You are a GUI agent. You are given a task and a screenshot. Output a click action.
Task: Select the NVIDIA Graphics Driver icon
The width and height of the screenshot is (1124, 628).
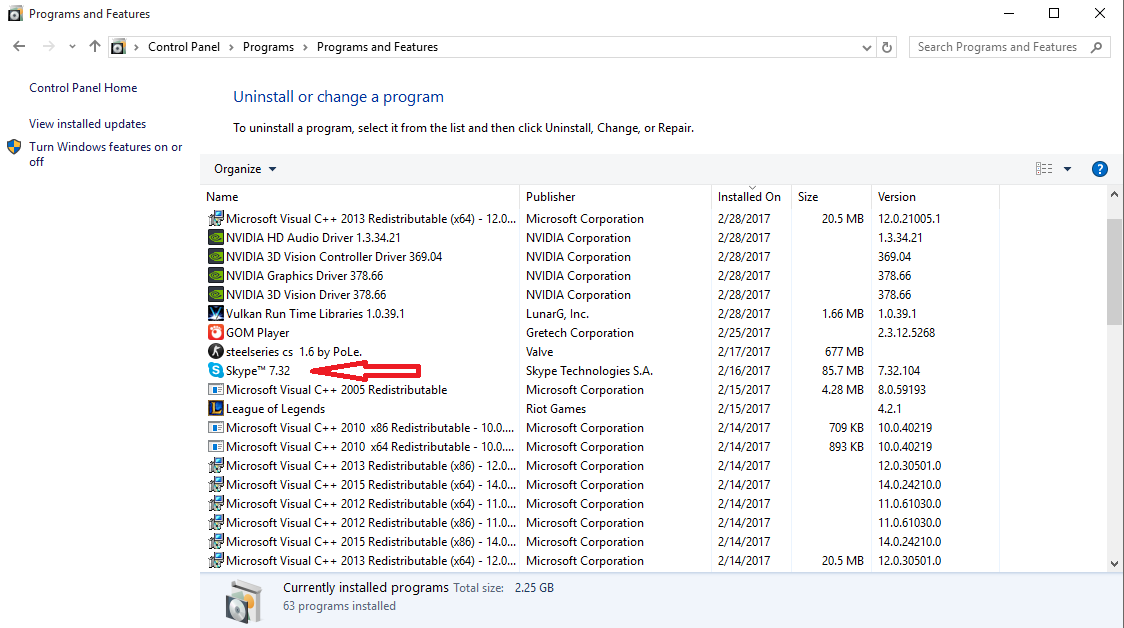[x=215, y=276]
